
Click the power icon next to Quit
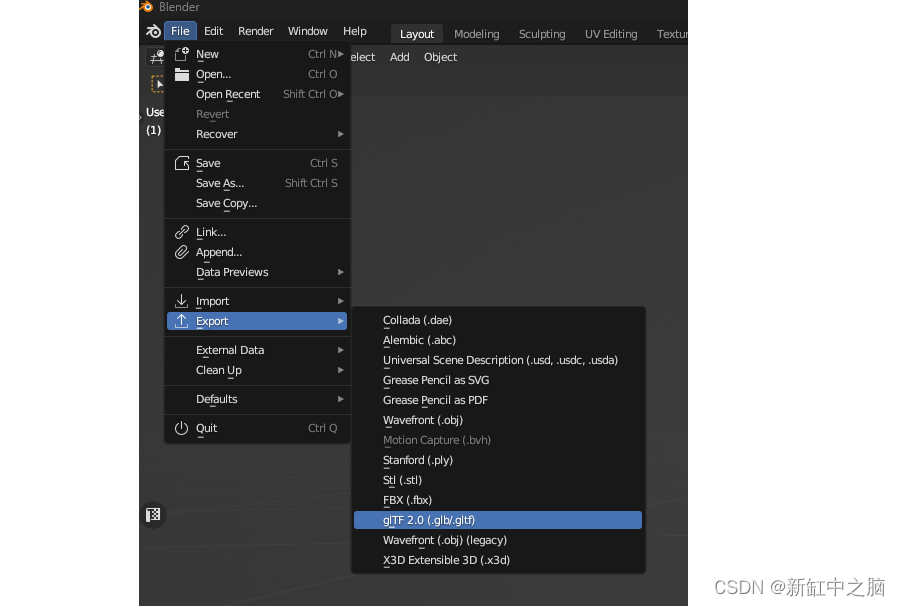183,428
